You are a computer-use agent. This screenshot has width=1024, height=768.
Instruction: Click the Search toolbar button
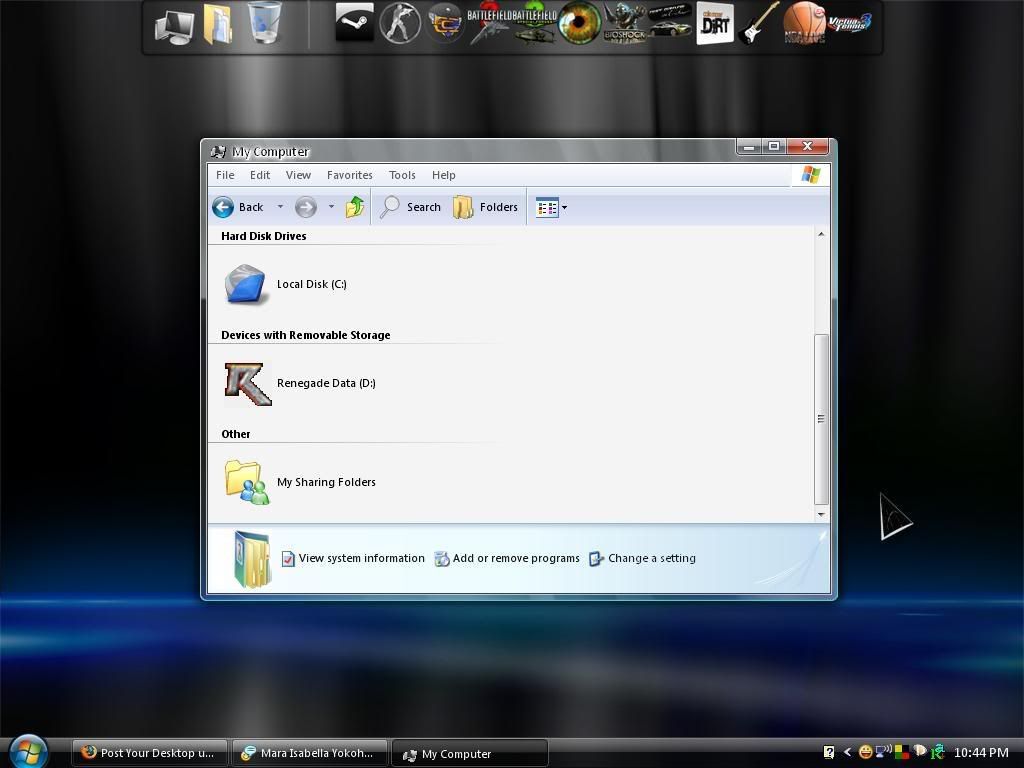pos(411,207)
